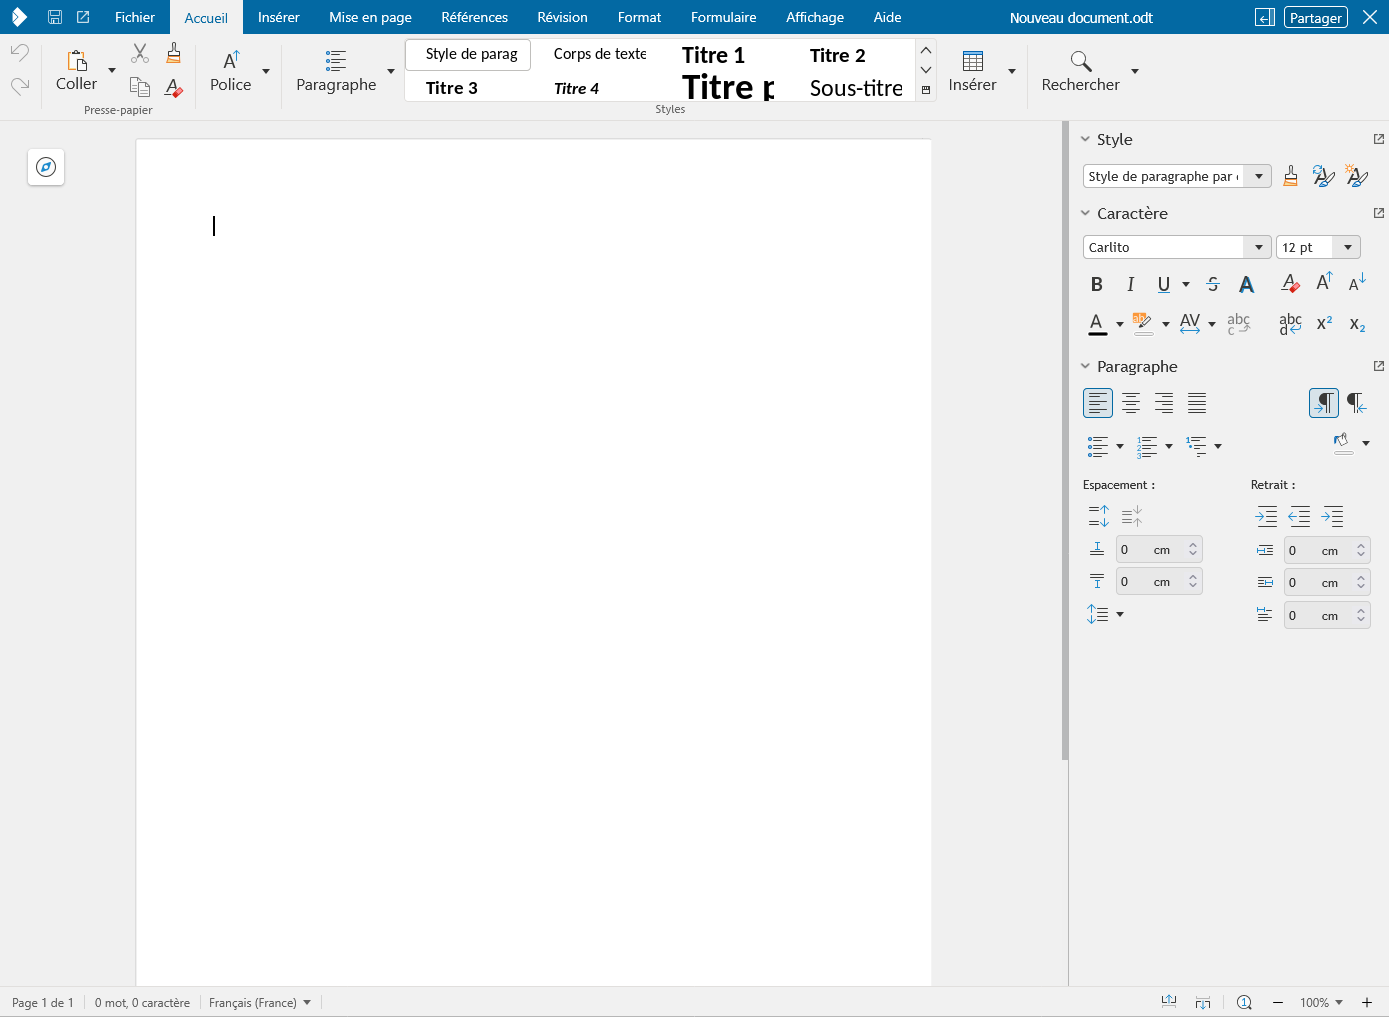Click the first-line indent input field
Screen dimensions: 1389x1017
(x=1326, y=615)
